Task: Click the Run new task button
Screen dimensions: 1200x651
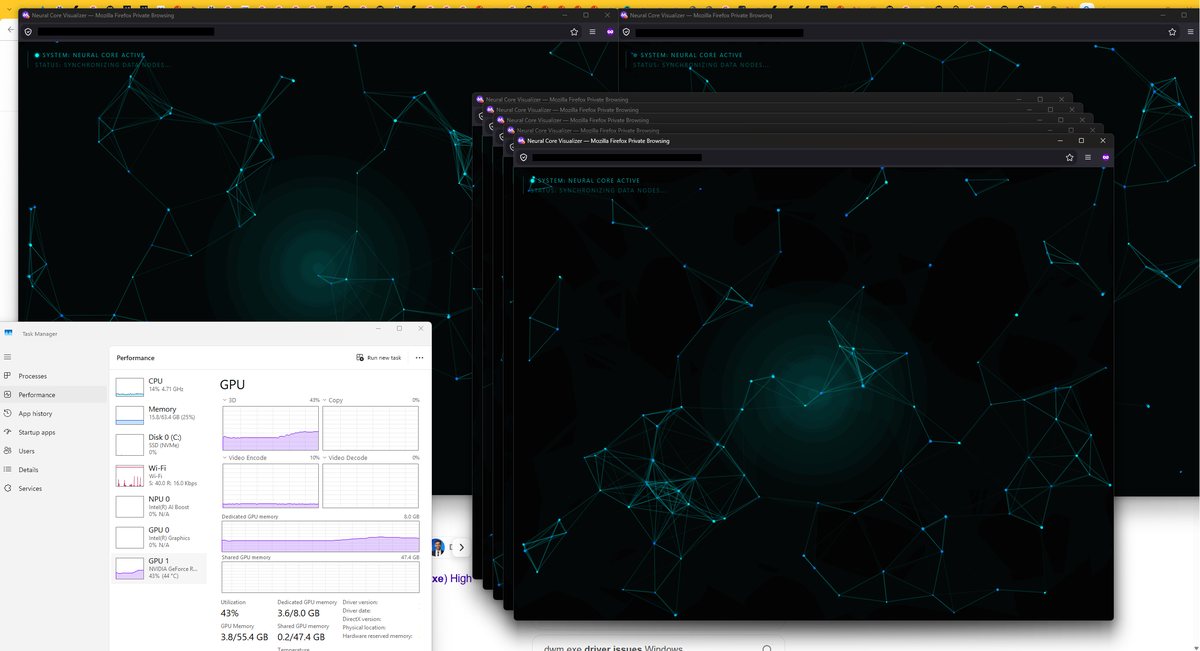Action: pos(379,357)
